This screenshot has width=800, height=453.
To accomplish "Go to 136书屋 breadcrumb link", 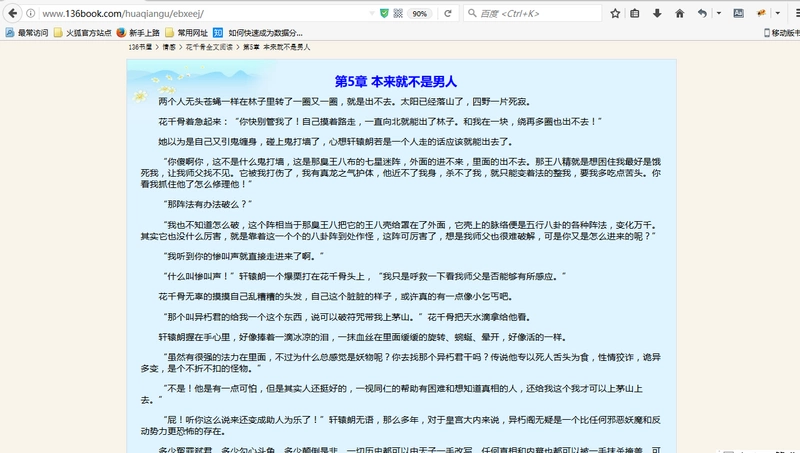I will 140,47.
